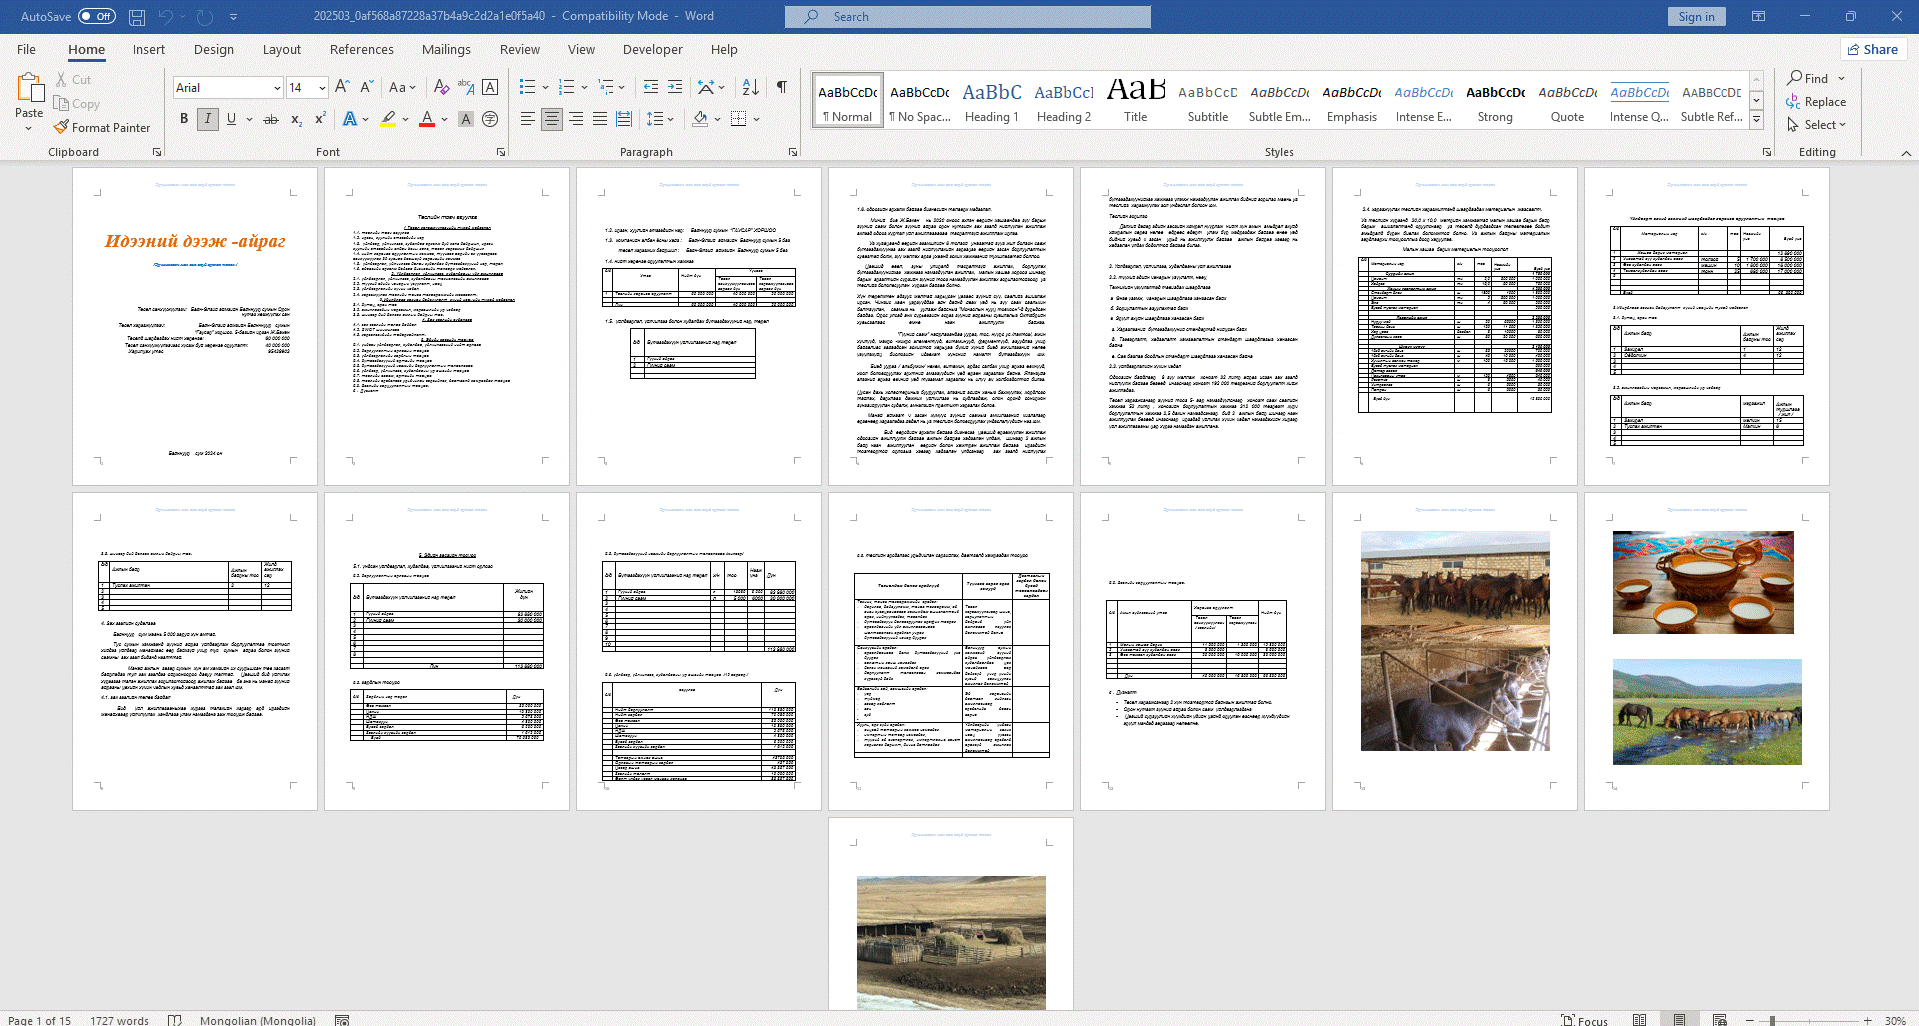Select the title page thumbnail
Image resolution: width=1919 pixels, height=1026 pixels.
pos(195,326)
